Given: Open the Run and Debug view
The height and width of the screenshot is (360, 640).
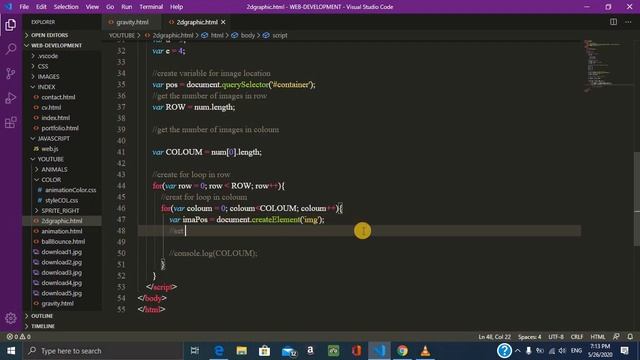Looking at the screenshot, I should pyautogui.click(x=11, y=98).
